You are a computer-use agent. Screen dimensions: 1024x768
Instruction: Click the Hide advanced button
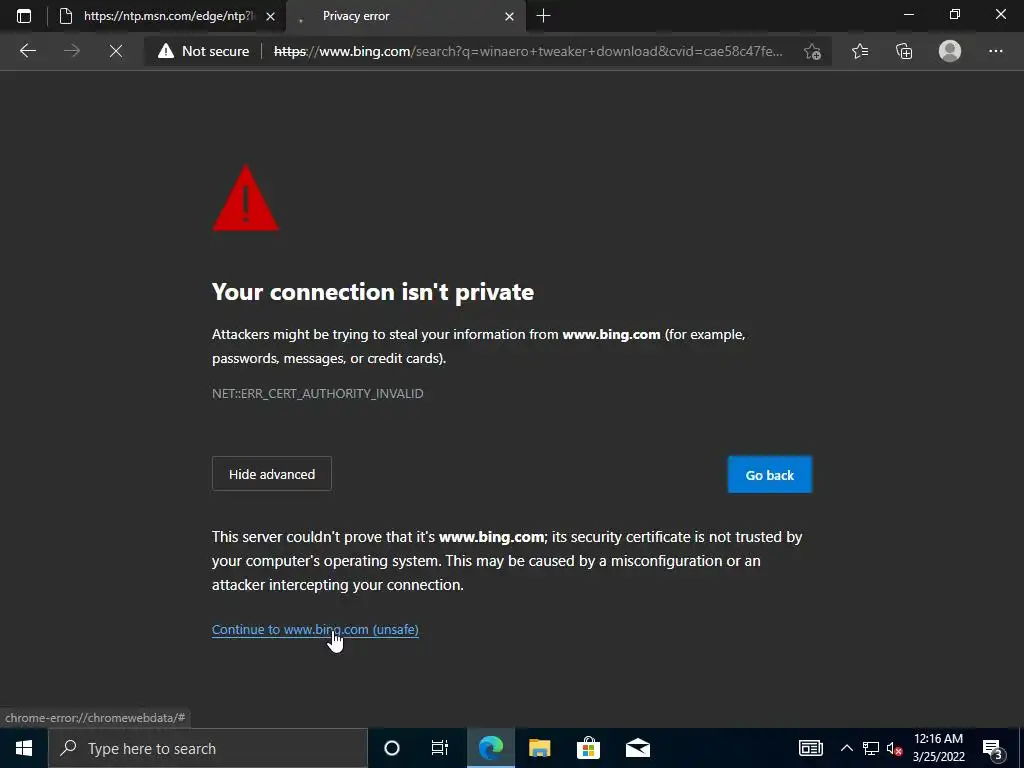(272, 474)
